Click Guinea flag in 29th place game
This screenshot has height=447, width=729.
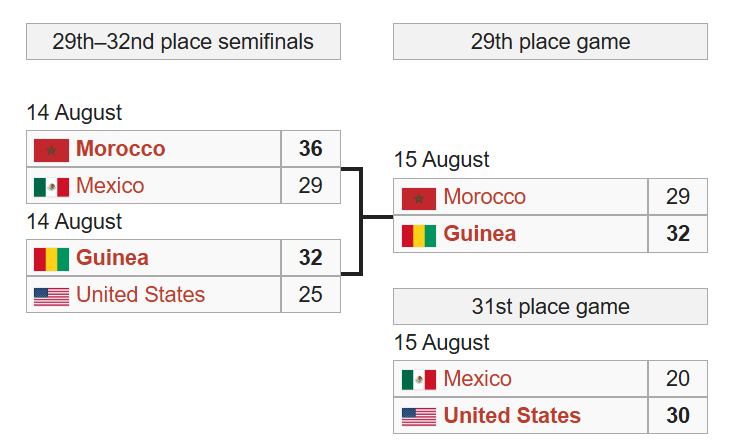pyautogui.click(x=419, y=235)
